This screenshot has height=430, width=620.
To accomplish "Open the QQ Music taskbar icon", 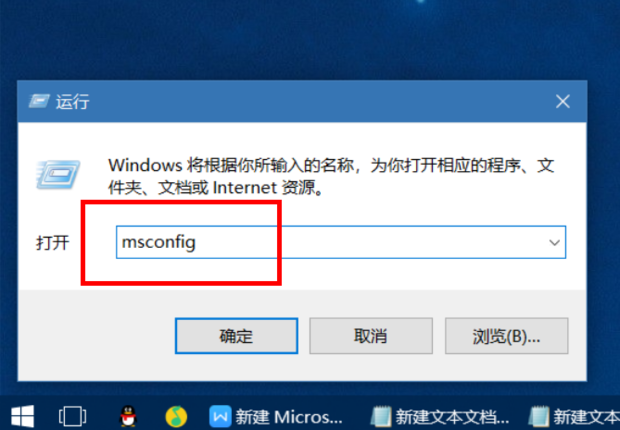I will [x=176, y=417].
